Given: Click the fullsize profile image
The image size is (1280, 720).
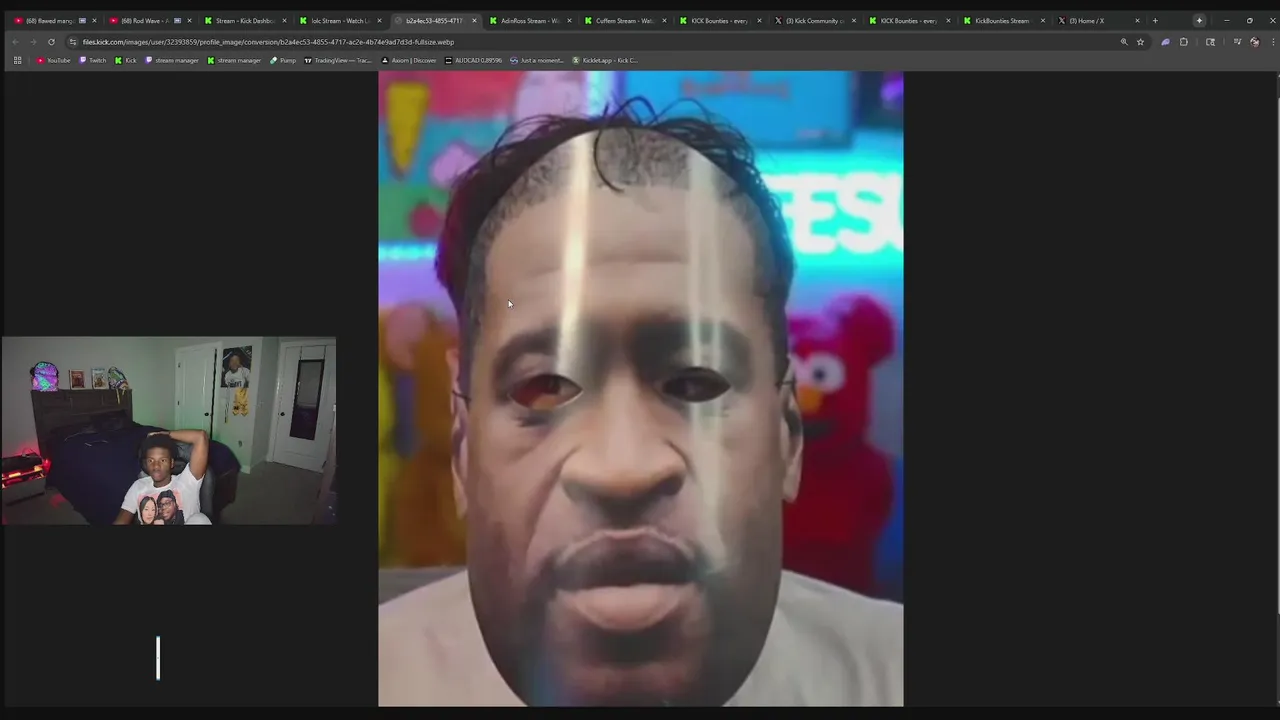Looking at the screenshot, I should (640, 389).
